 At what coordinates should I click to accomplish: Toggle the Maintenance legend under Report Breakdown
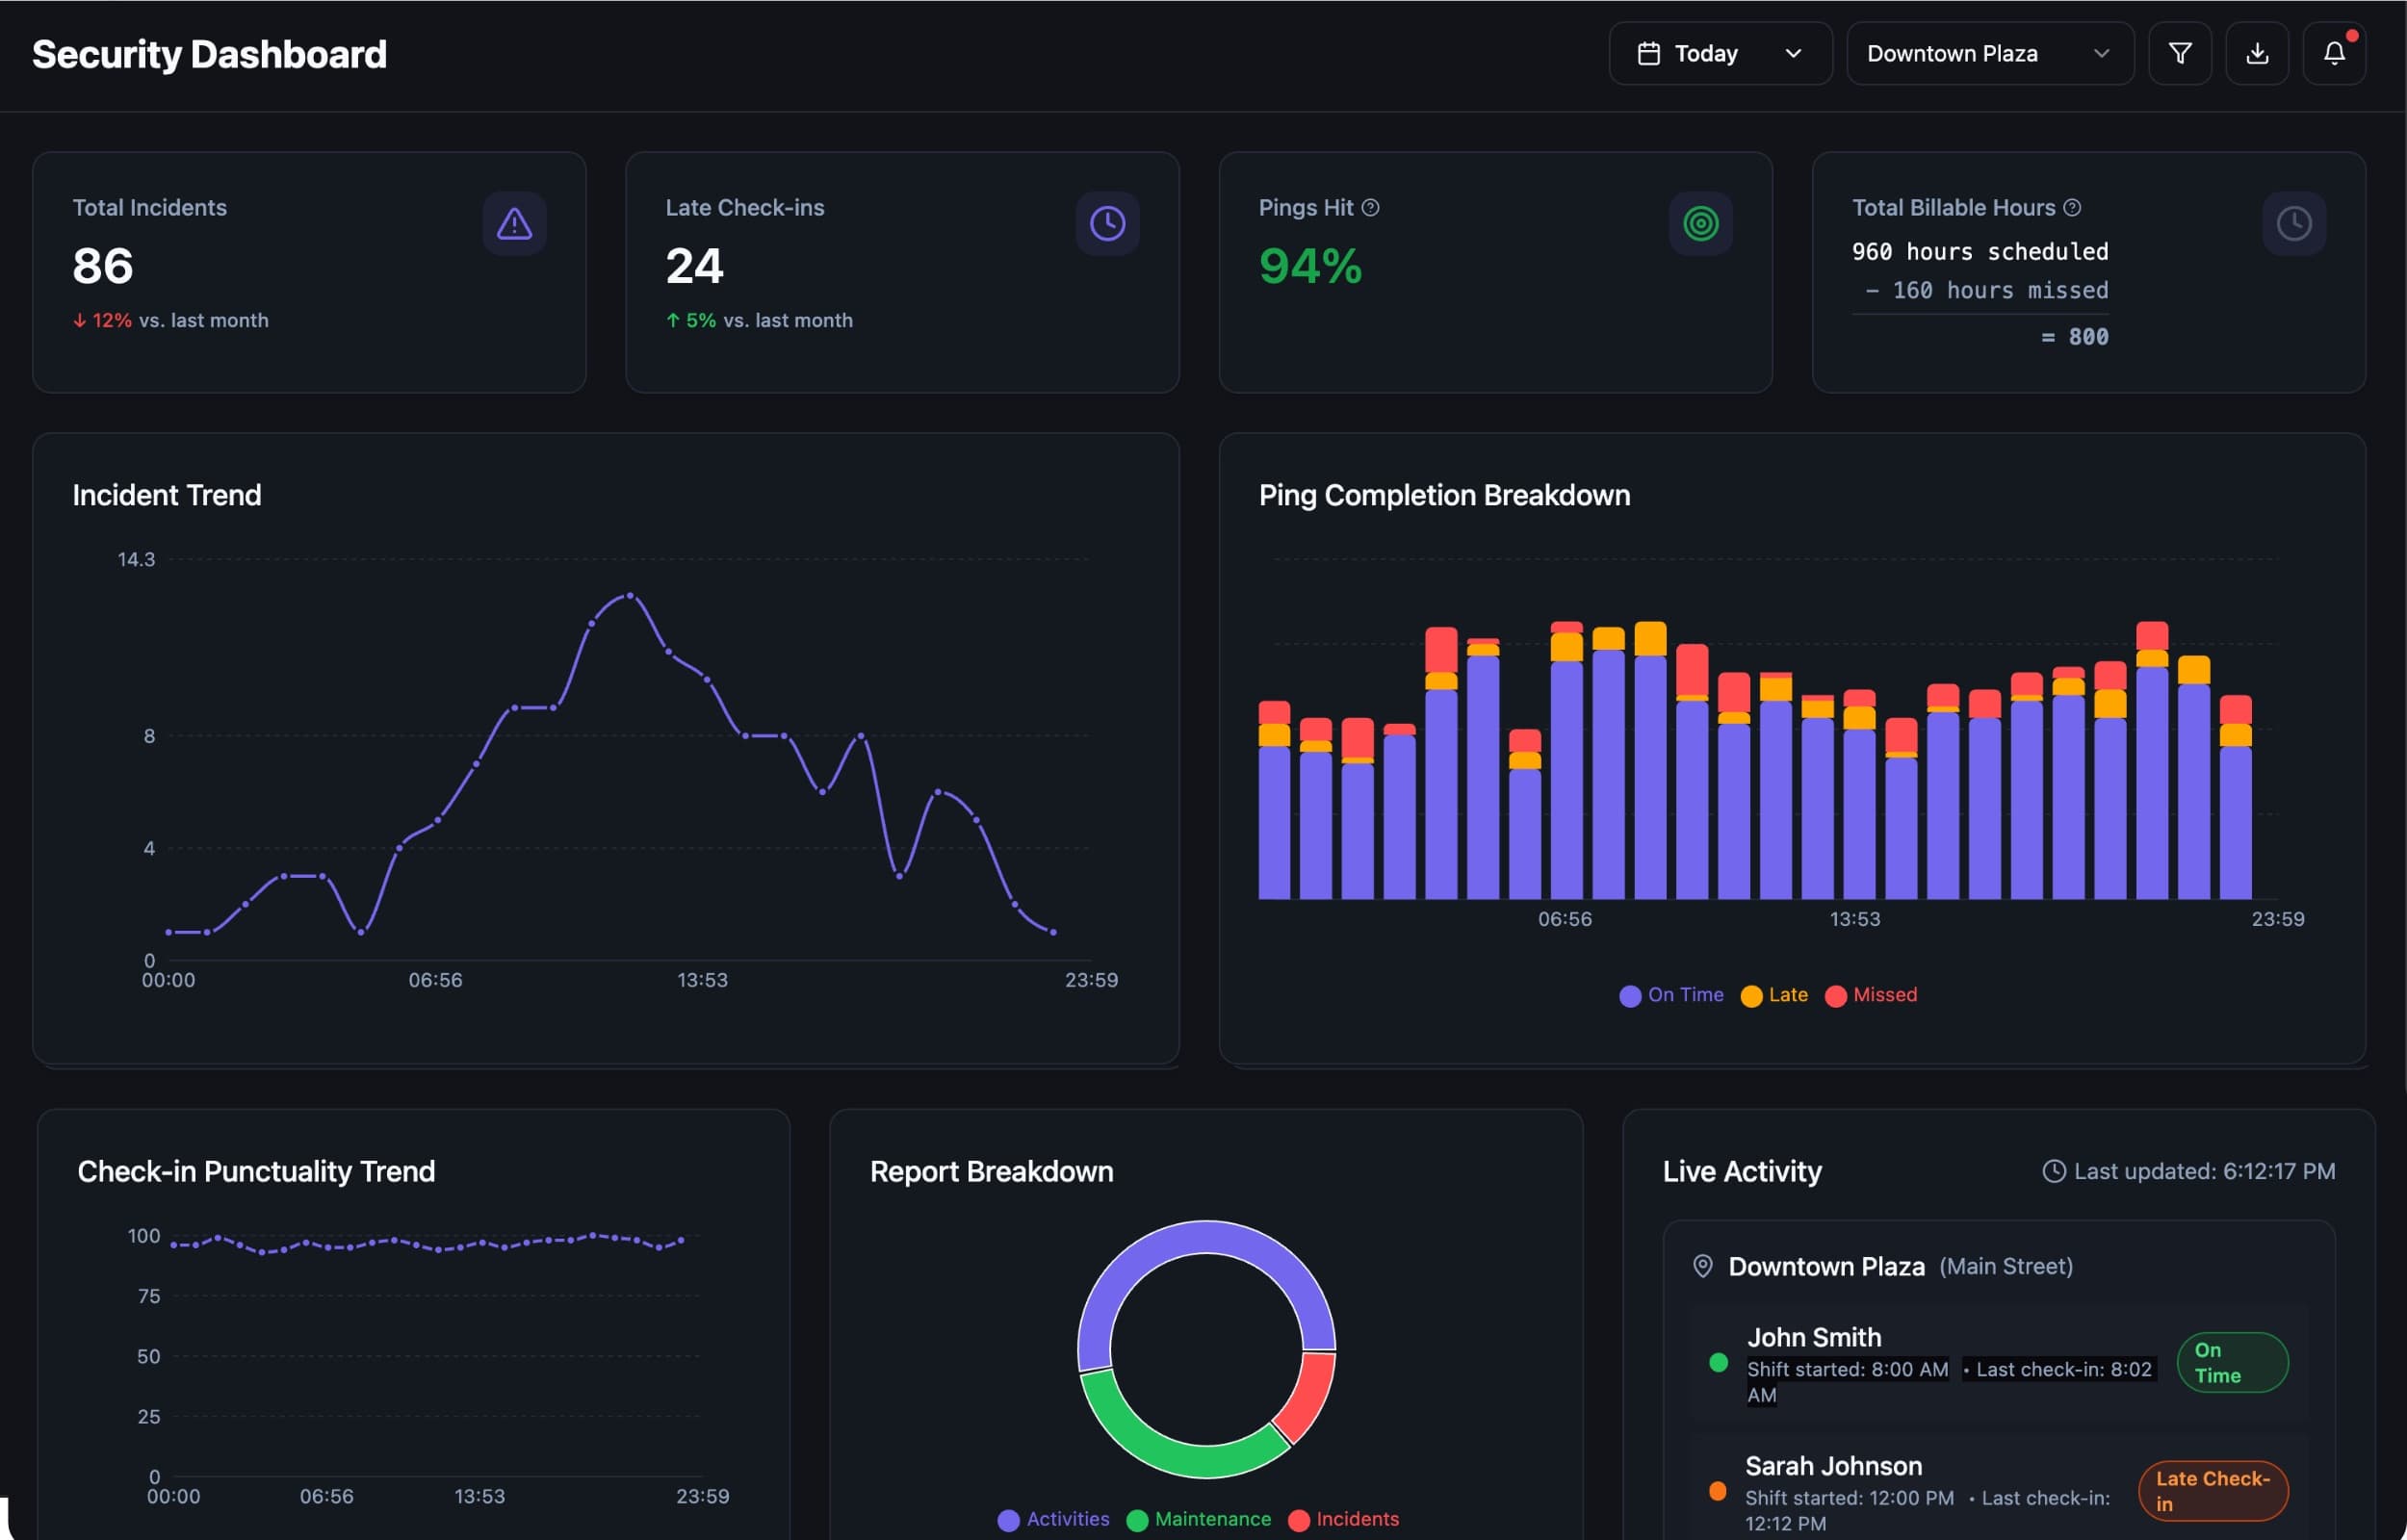tap(1198, 1518)
